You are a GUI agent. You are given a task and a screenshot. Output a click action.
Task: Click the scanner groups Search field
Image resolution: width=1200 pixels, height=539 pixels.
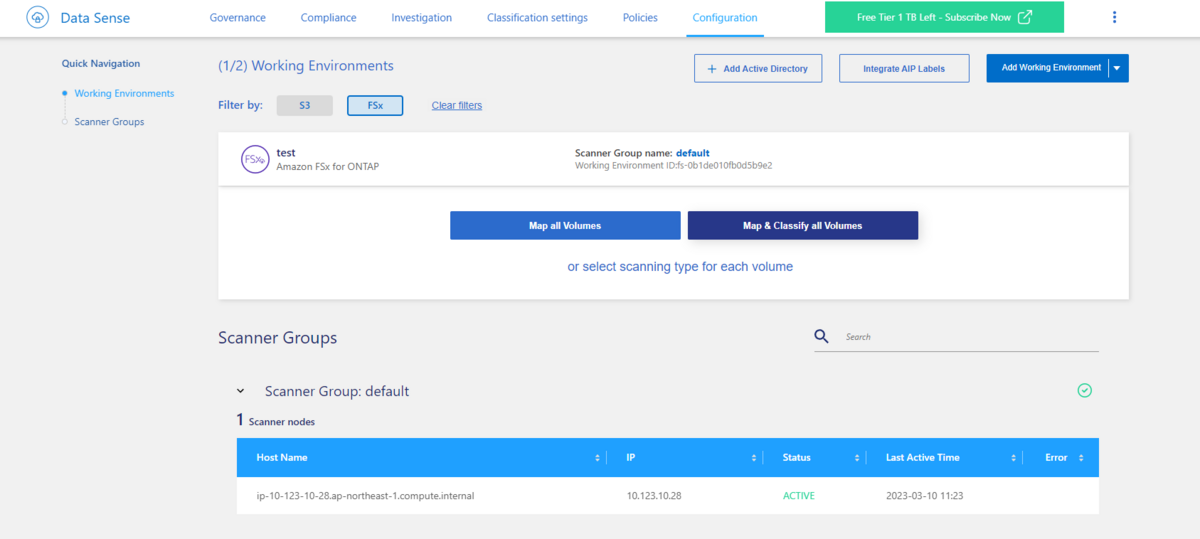pos(970,337)
